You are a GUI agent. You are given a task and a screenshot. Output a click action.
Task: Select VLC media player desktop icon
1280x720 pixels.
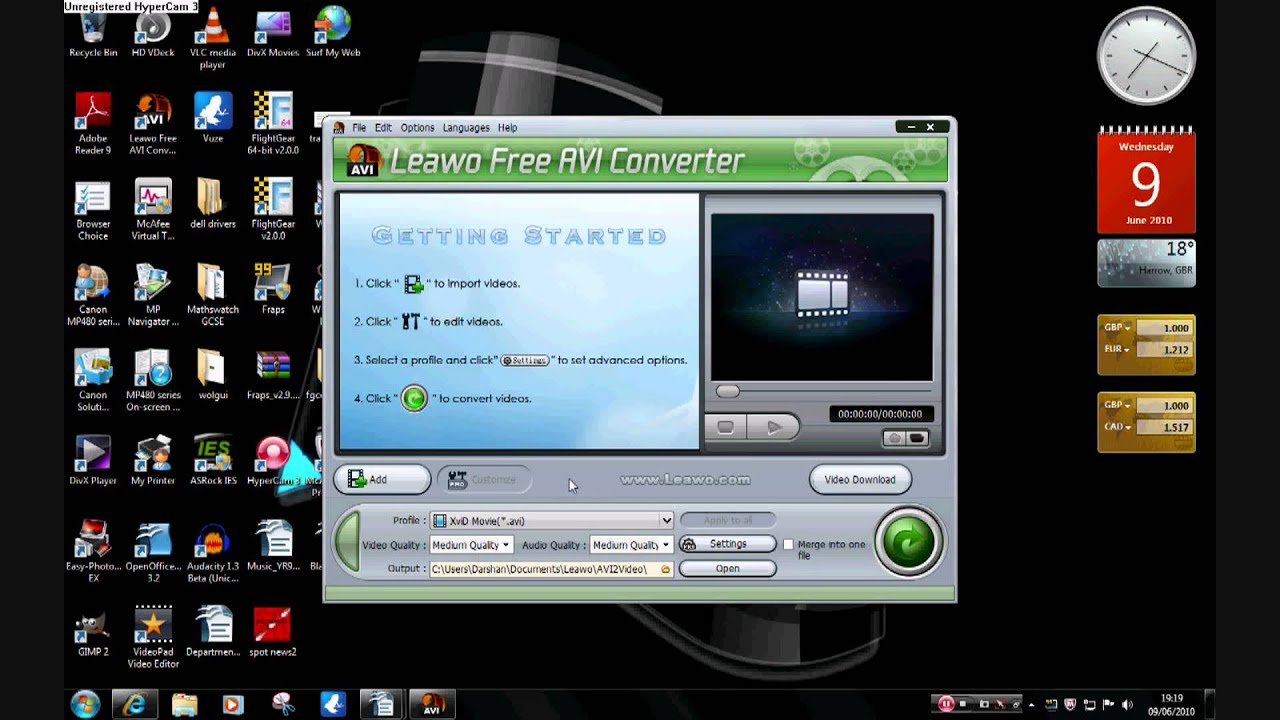click(x=213, y=38)
